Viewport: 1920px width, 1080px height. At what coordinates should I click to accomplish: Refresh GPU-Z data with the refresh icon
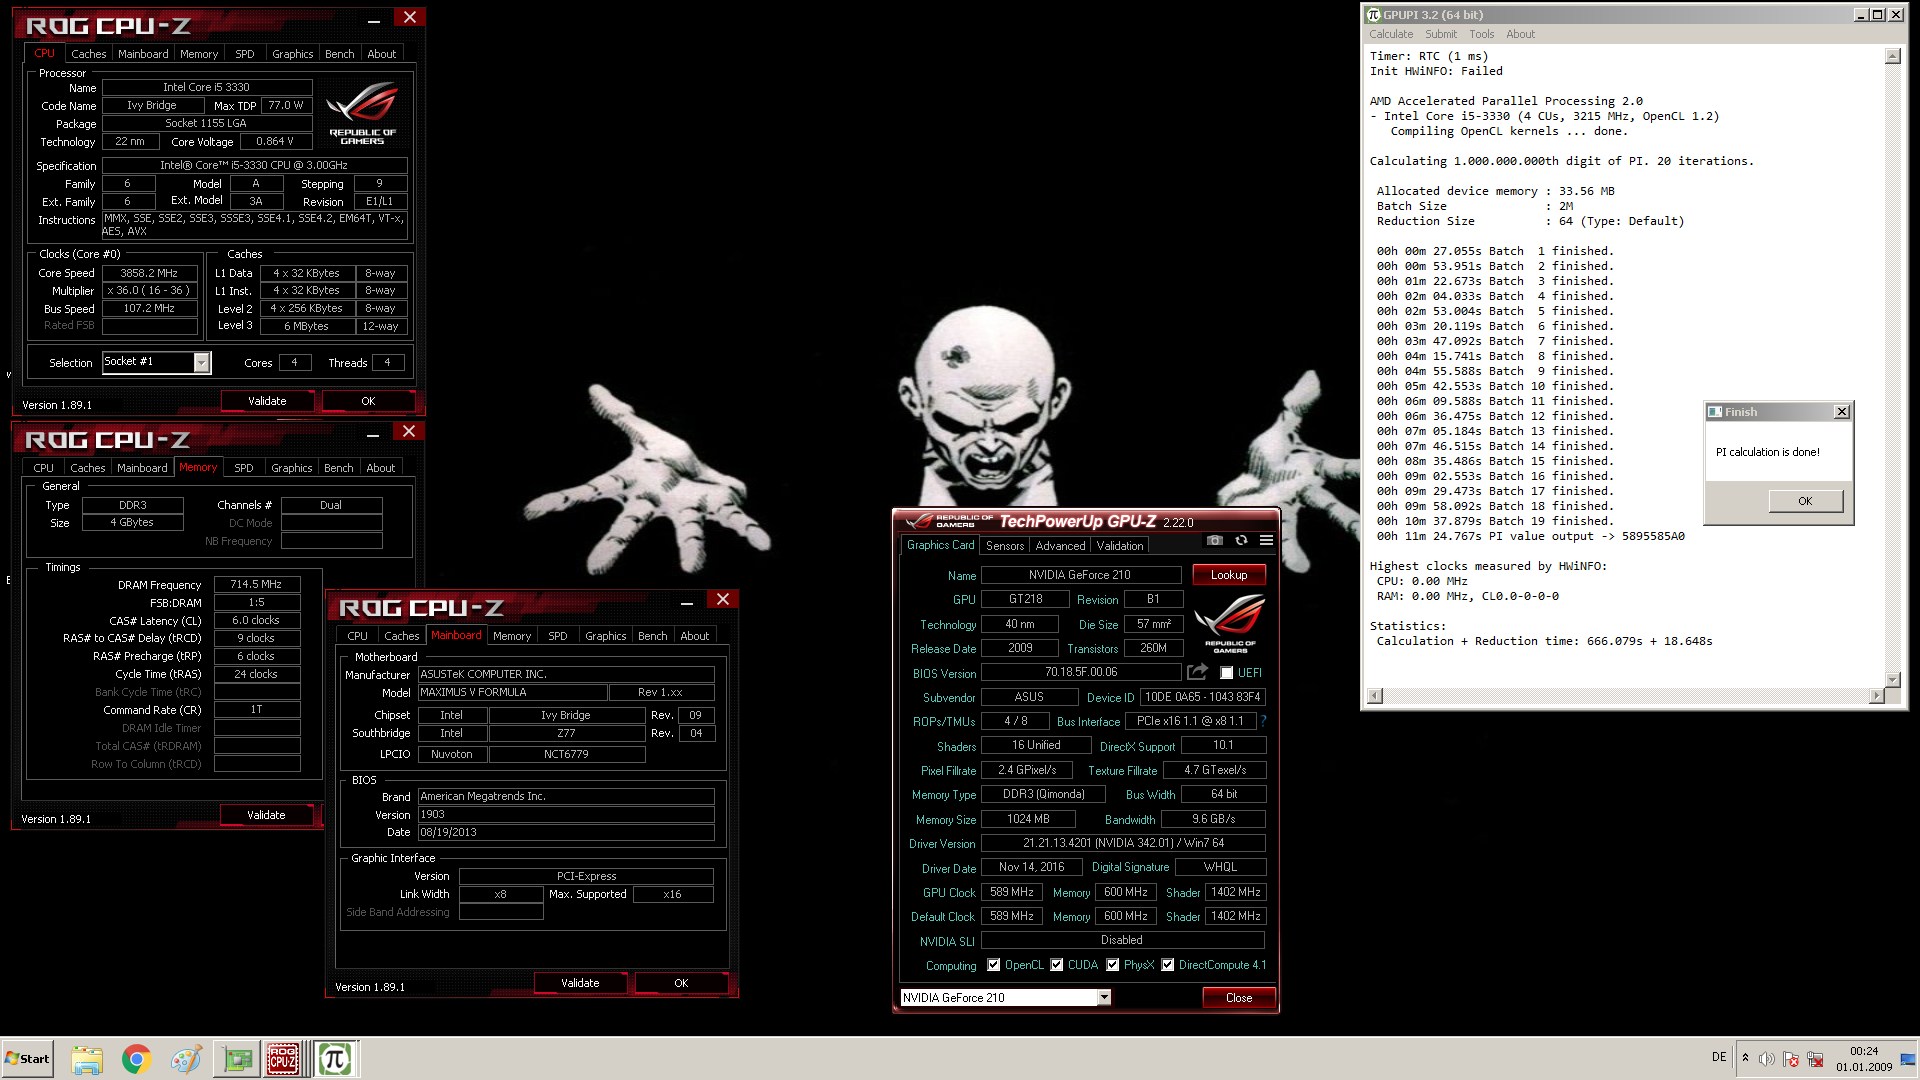coord(1241,541)
